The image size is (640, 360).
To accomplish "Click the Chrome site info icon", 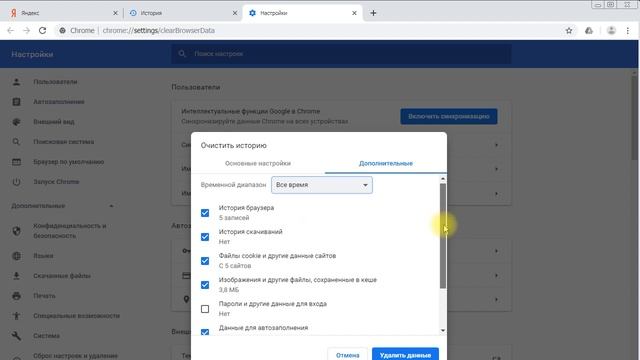I will pos(62,31).
